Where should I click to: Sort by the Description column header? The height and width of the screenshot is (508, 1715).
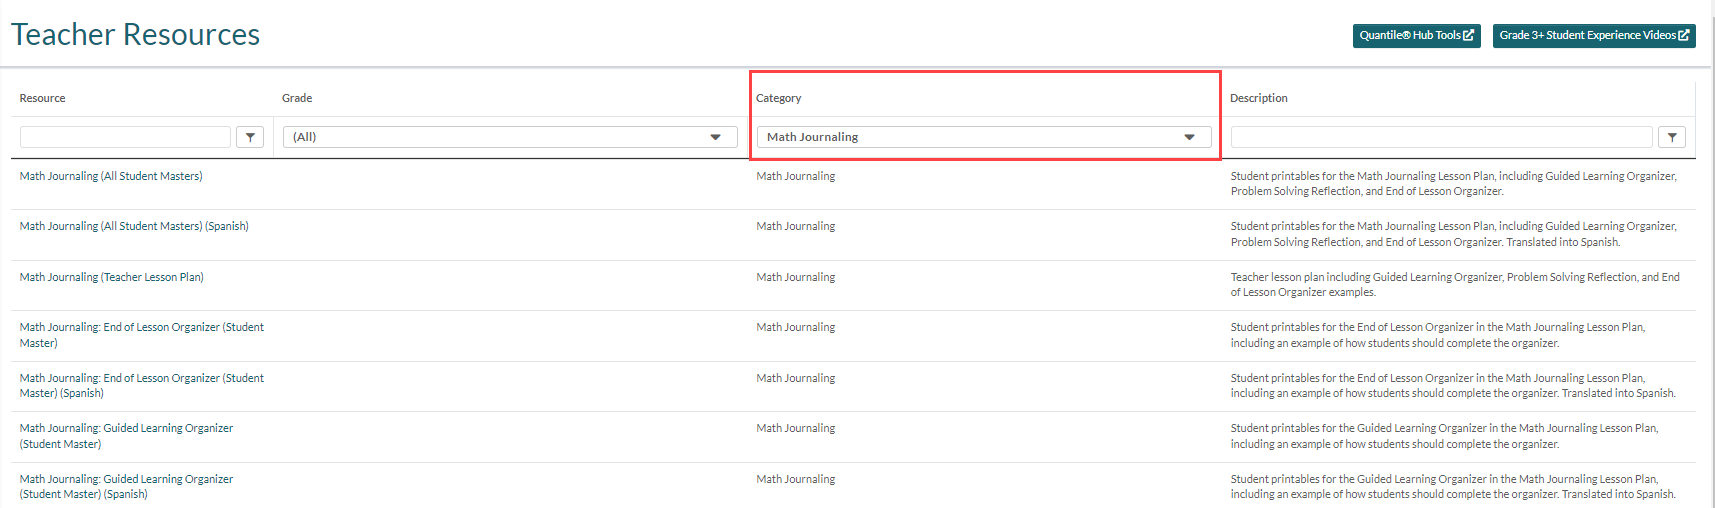coord(1259,98)
